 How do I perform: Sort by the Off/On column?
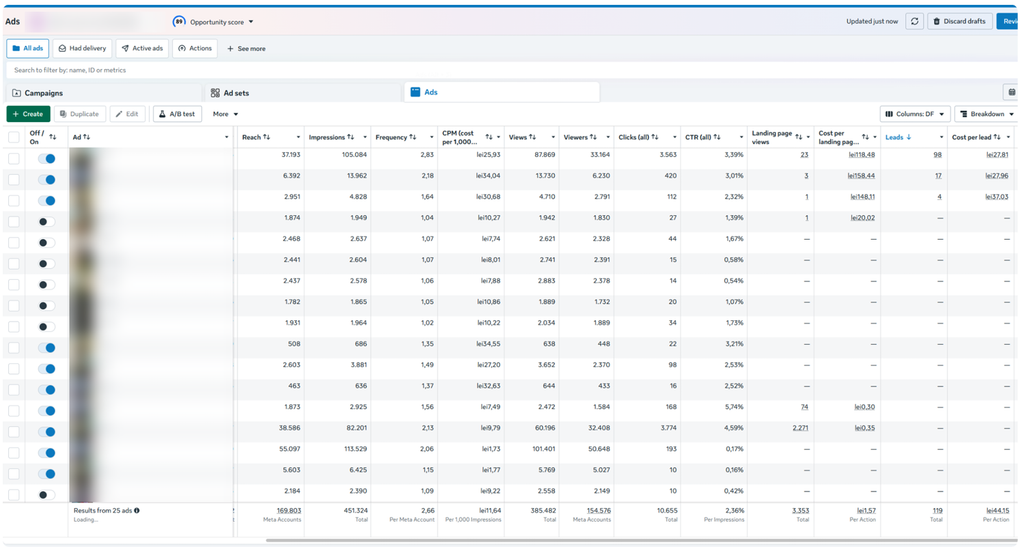[x=53, y=137]
